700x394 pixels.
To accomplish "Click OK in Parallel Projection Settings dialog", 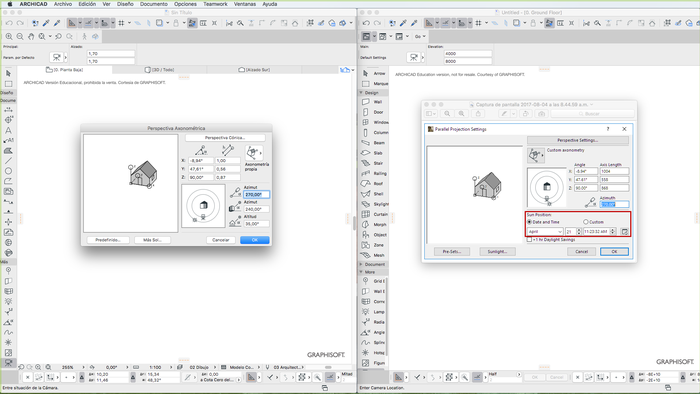I will point(614,252).
